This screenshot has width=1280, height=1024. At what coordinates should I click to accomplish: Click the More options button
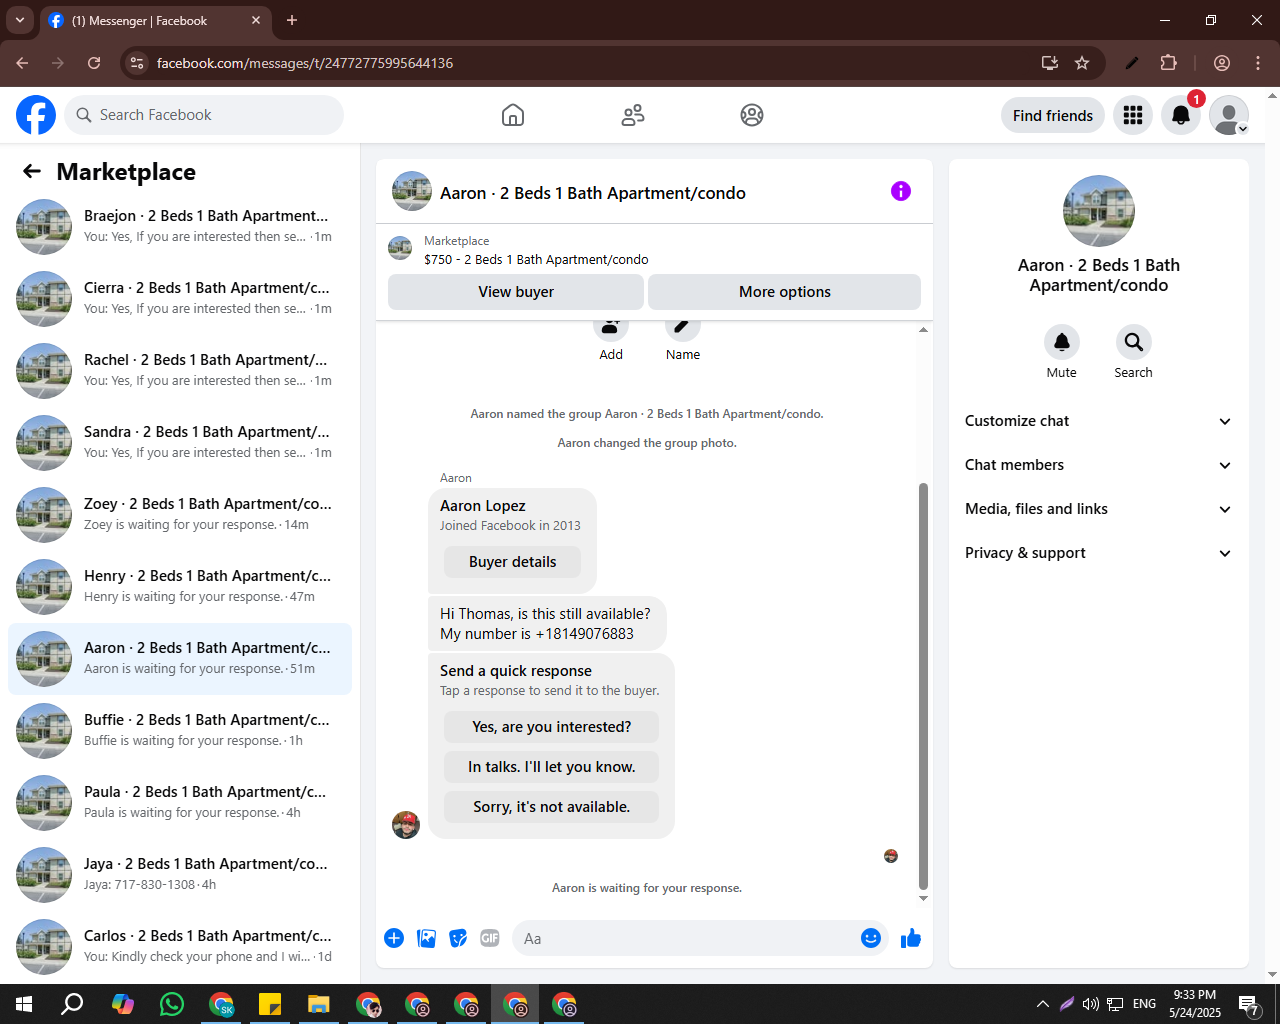point(785,292)
